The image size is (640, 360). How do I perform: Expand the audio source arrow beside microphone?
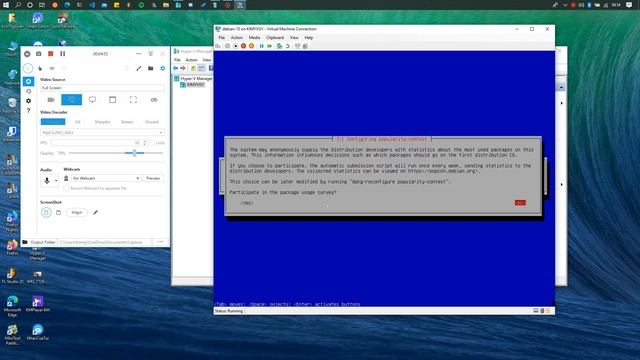click(56, 180)
